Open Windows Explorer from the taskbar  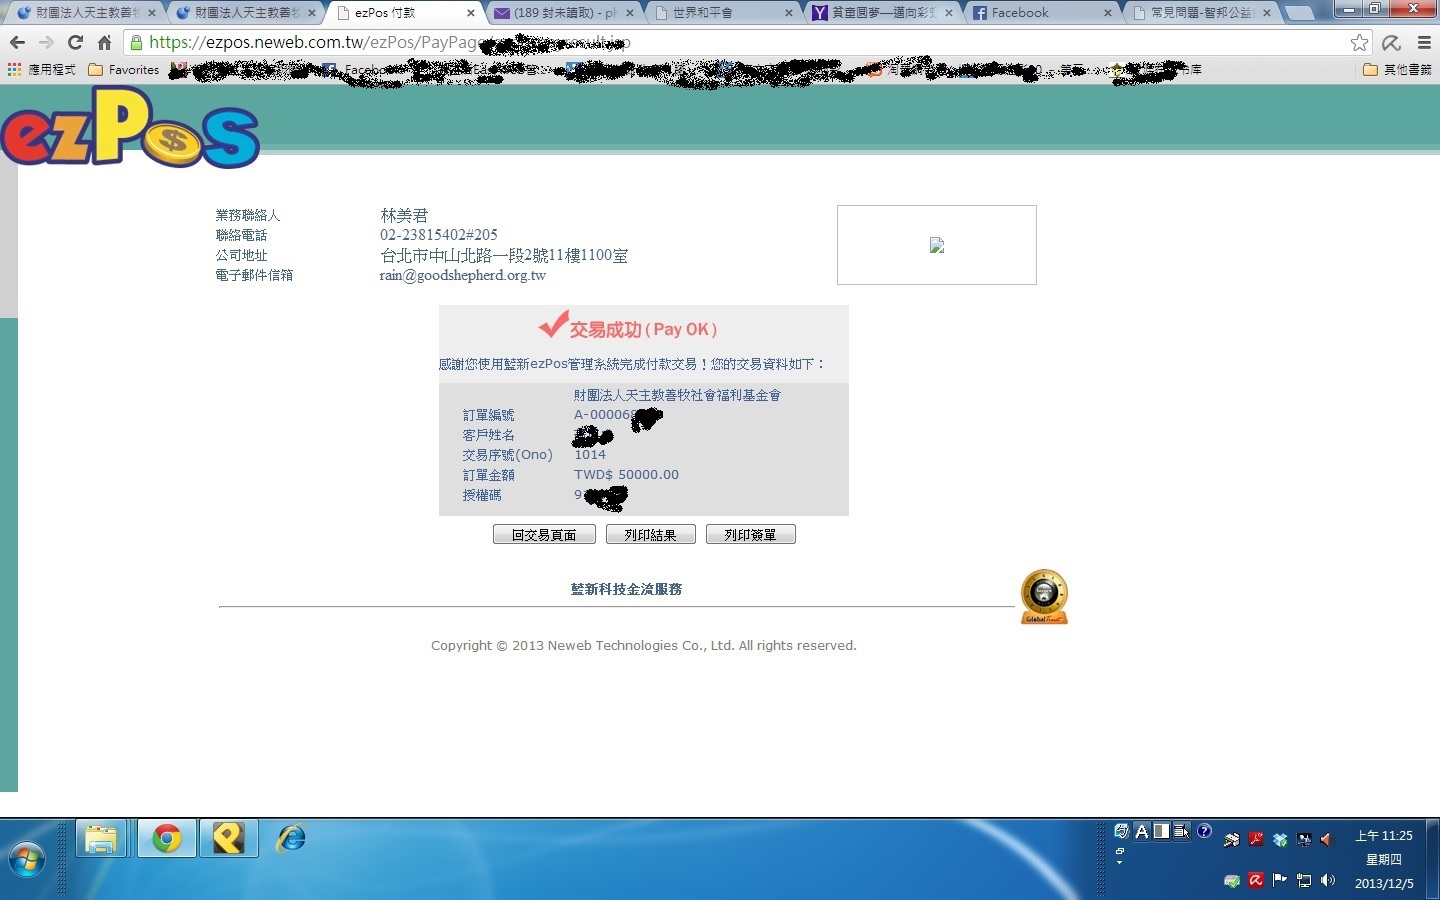tap(102, 838)
